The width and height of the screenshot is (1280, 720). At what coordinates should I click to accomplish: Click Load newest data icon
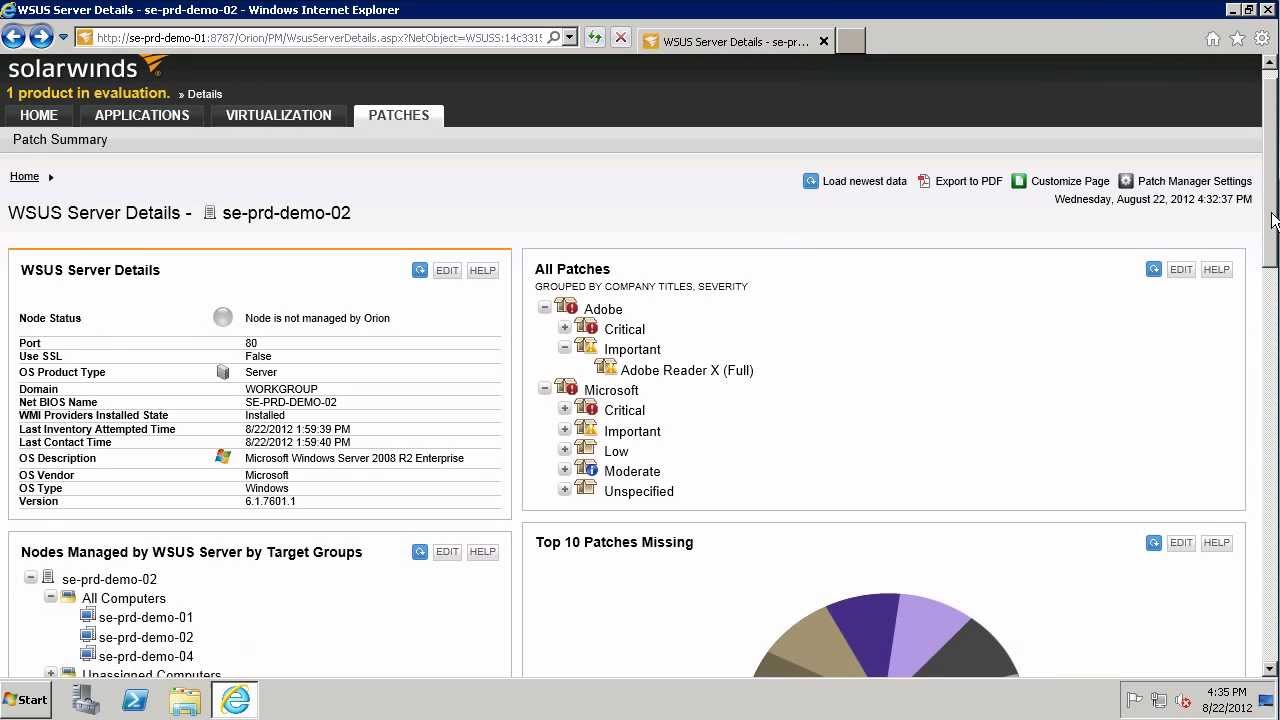coord(811,181)
